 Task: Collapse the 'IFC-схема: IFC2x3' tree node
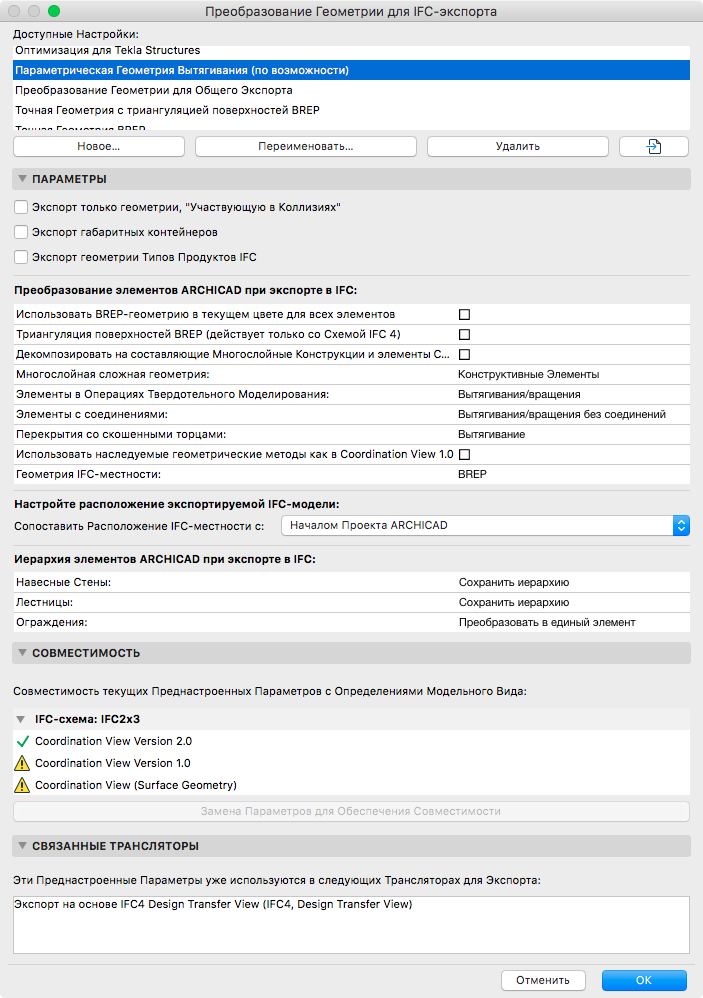[22, 719]
